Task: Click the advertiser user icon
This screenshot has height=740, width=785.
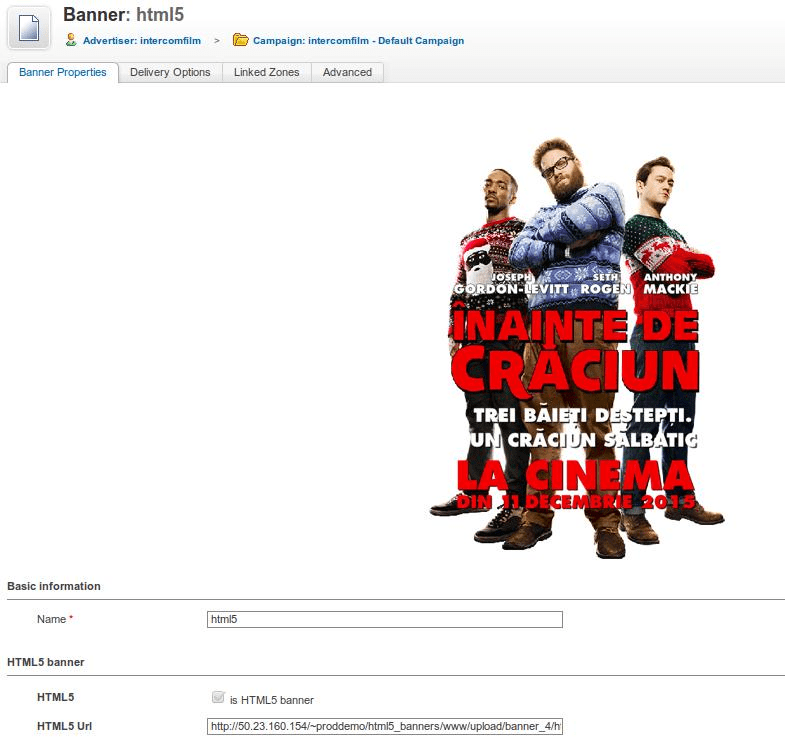Action: (71, 40)
